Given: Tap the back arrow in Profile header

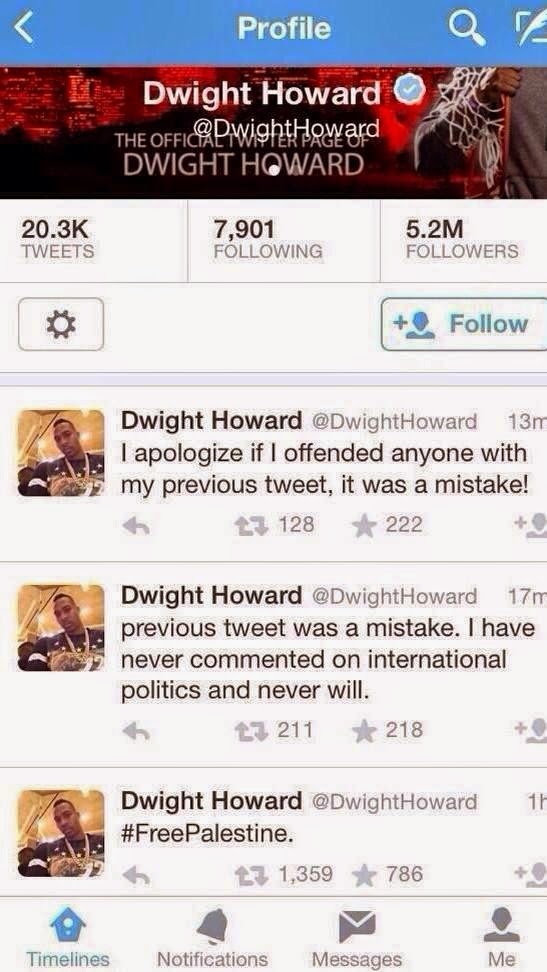Looking at the screenshot, I should click(x=23, y=28).
